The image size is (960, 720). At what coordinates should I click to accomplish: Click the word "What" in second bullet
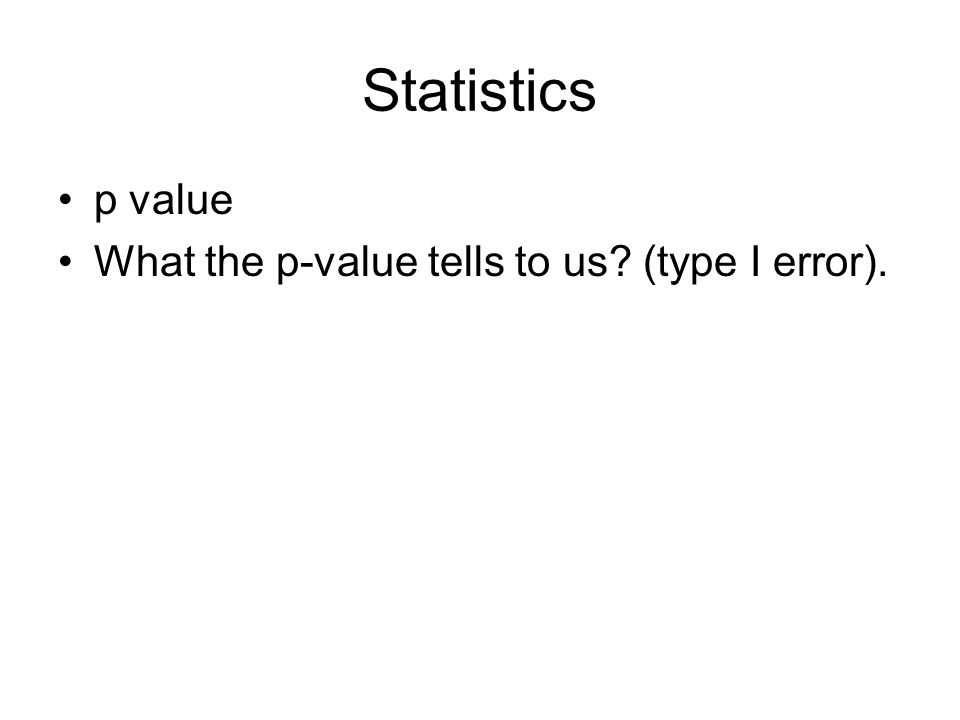(x=146, y=261)
